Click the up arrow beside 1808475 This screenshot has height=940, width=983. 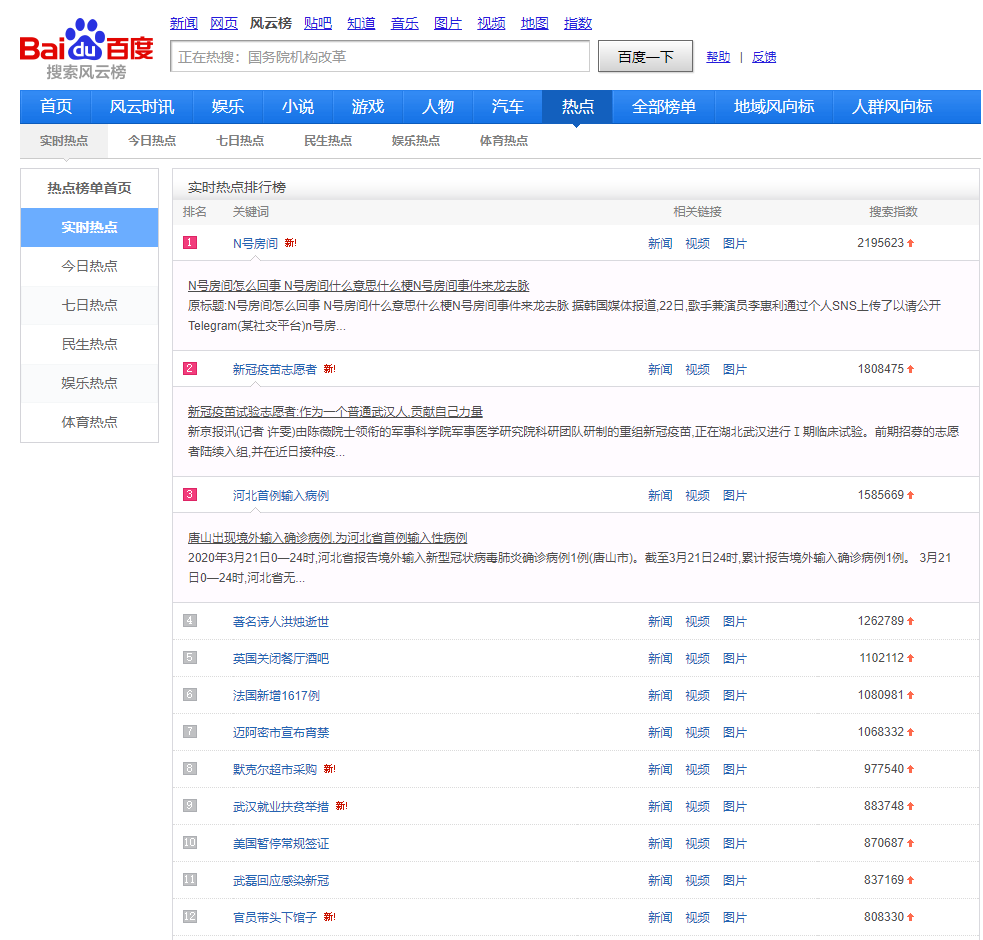910,369
